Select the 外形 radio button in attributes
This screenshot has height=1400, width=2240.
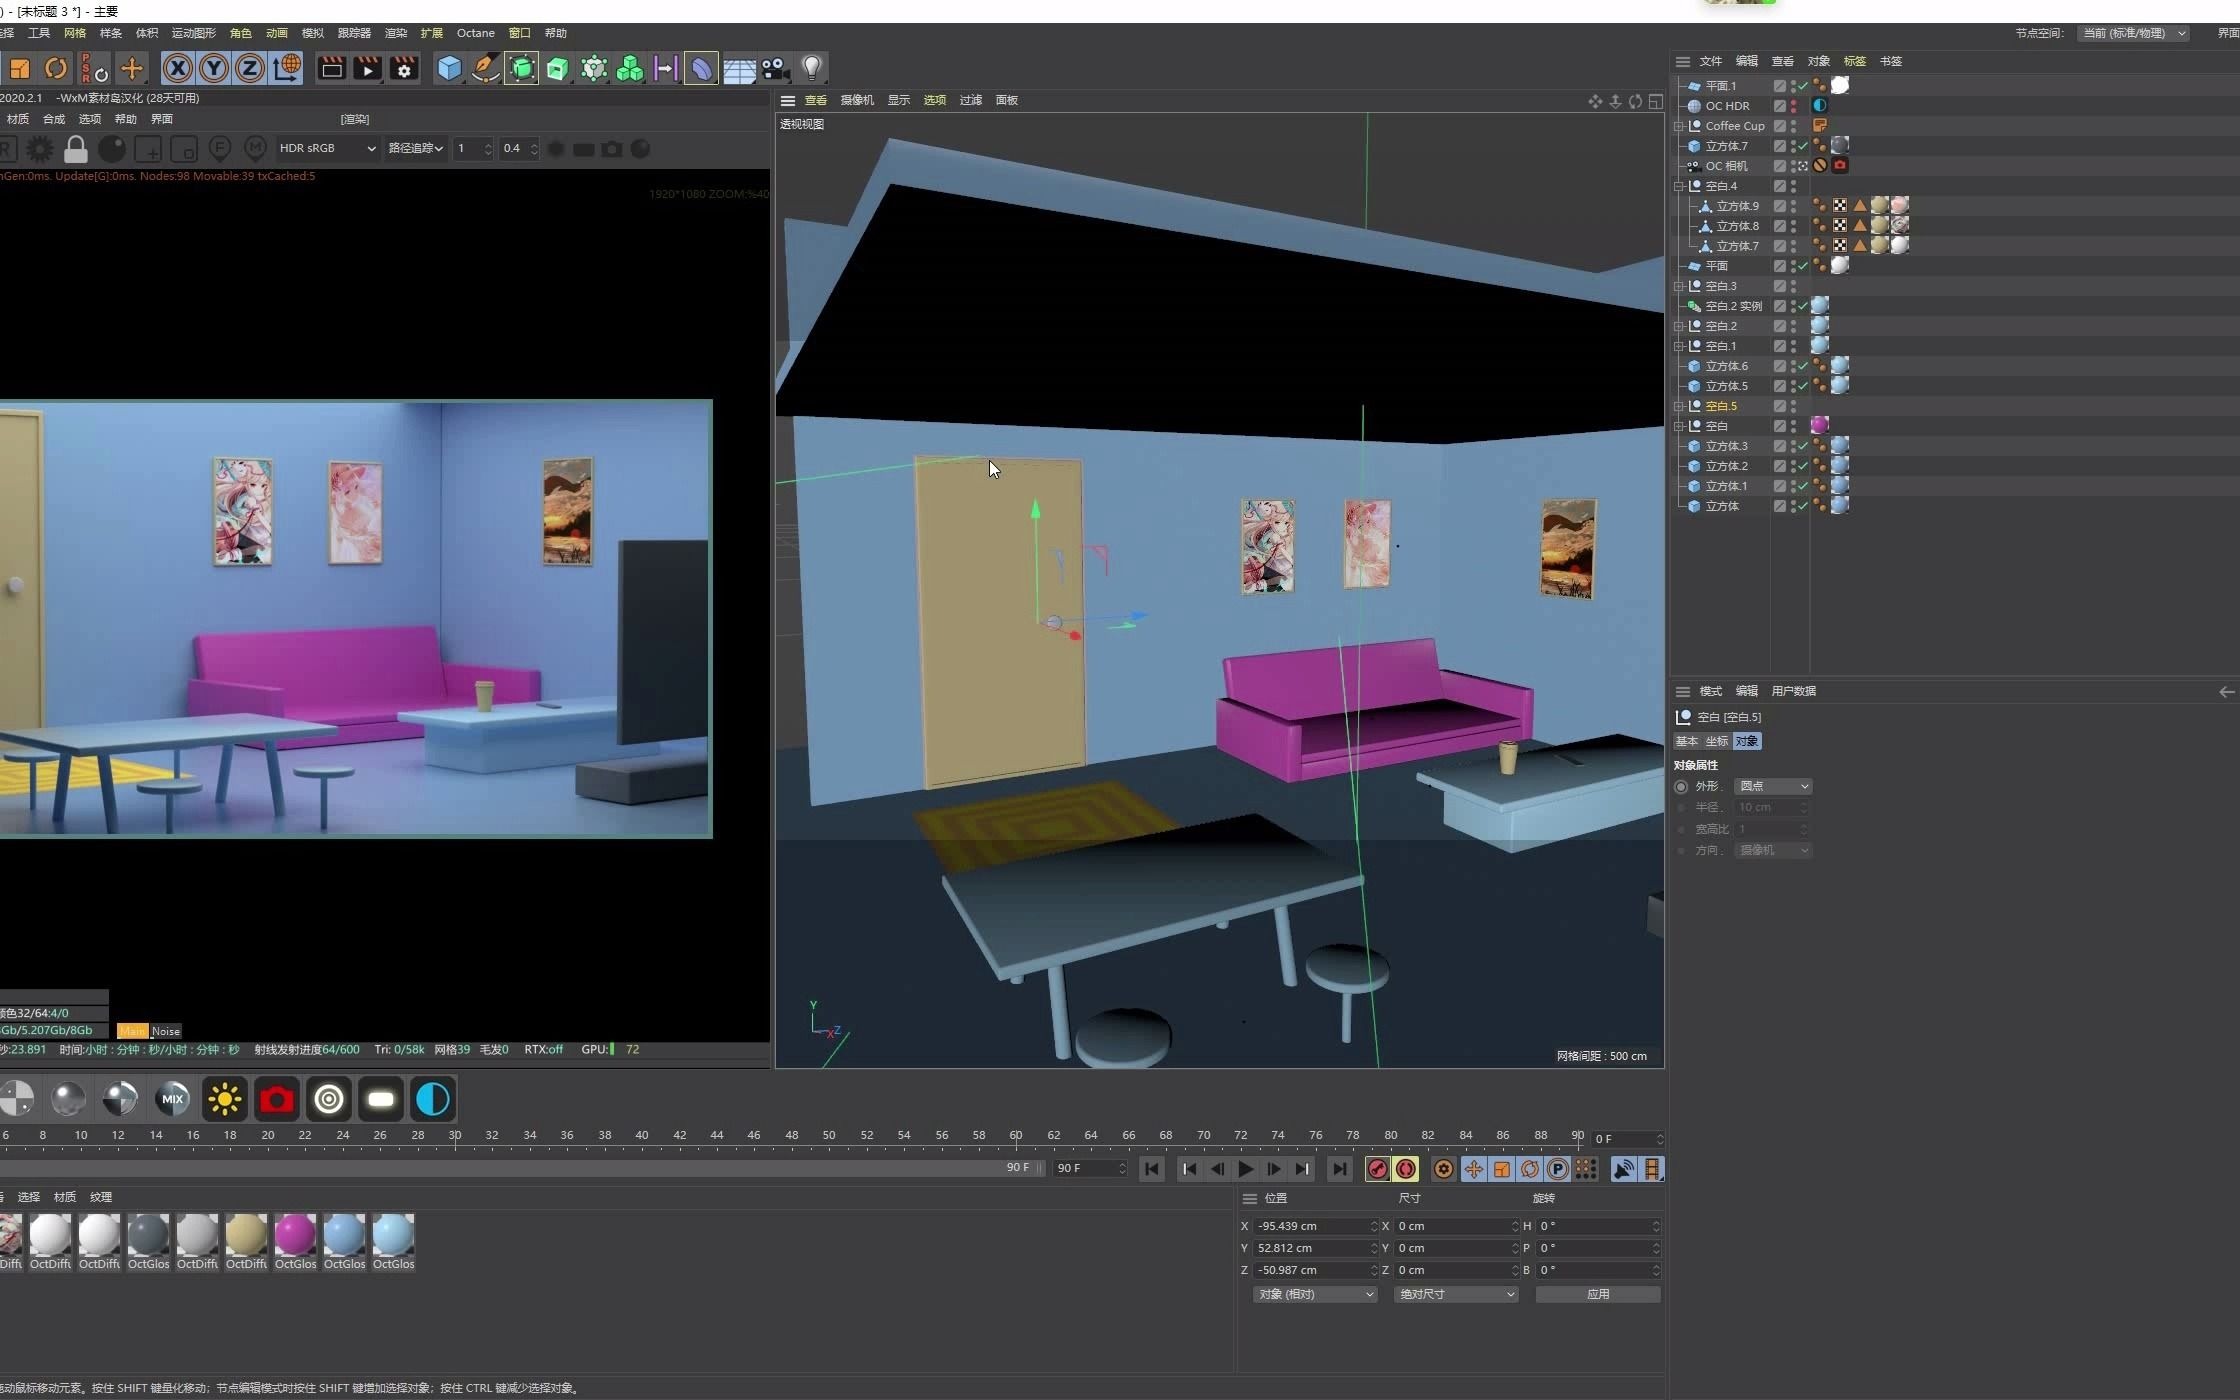coord(1681,787)
